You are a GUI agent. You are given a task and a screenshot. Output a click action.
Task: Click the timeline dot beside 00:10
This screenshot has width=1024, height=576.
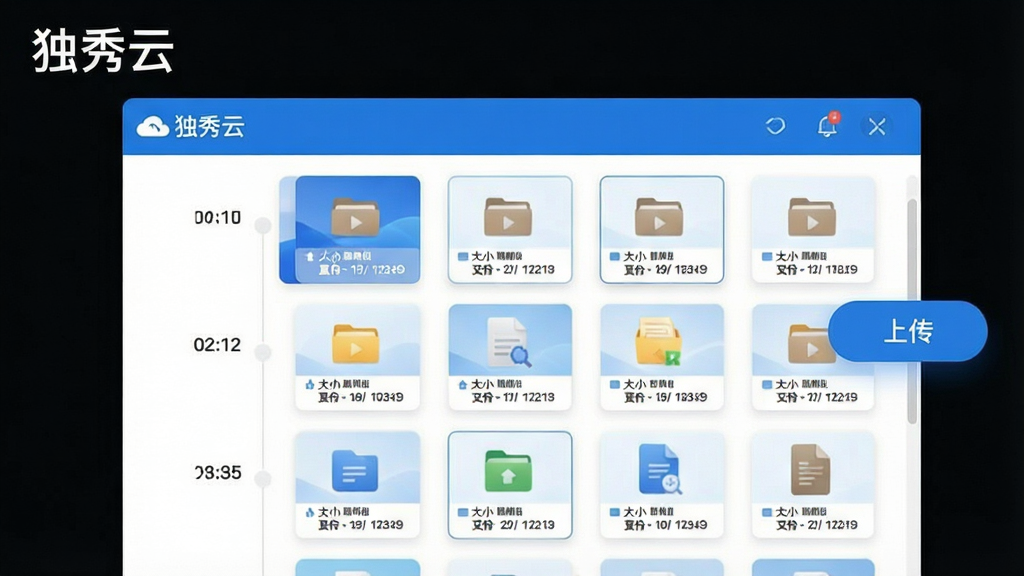pos(263,225)
